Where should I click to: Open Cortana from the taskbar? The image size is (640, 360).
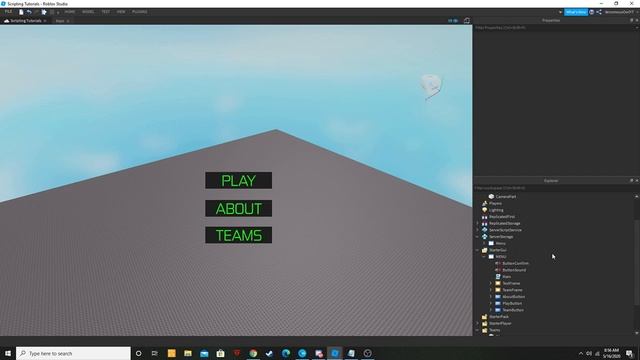(138, 353)
